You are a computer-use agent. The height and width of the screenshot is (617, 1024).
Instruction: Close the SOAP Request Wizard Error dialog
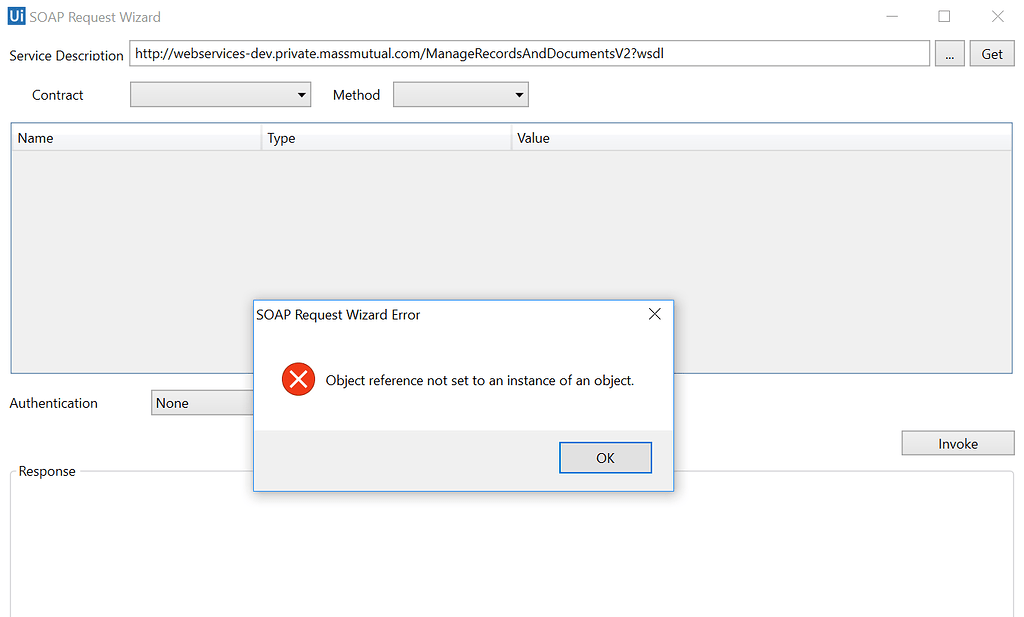(x=655, y=313)
